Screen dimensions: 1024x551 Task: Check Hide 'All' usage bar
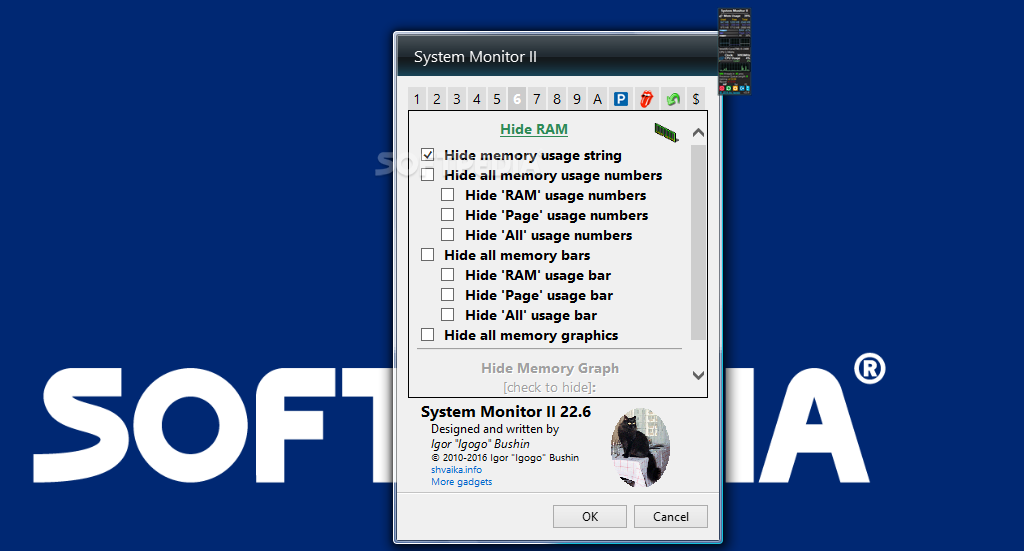click(x=447, y=315)
